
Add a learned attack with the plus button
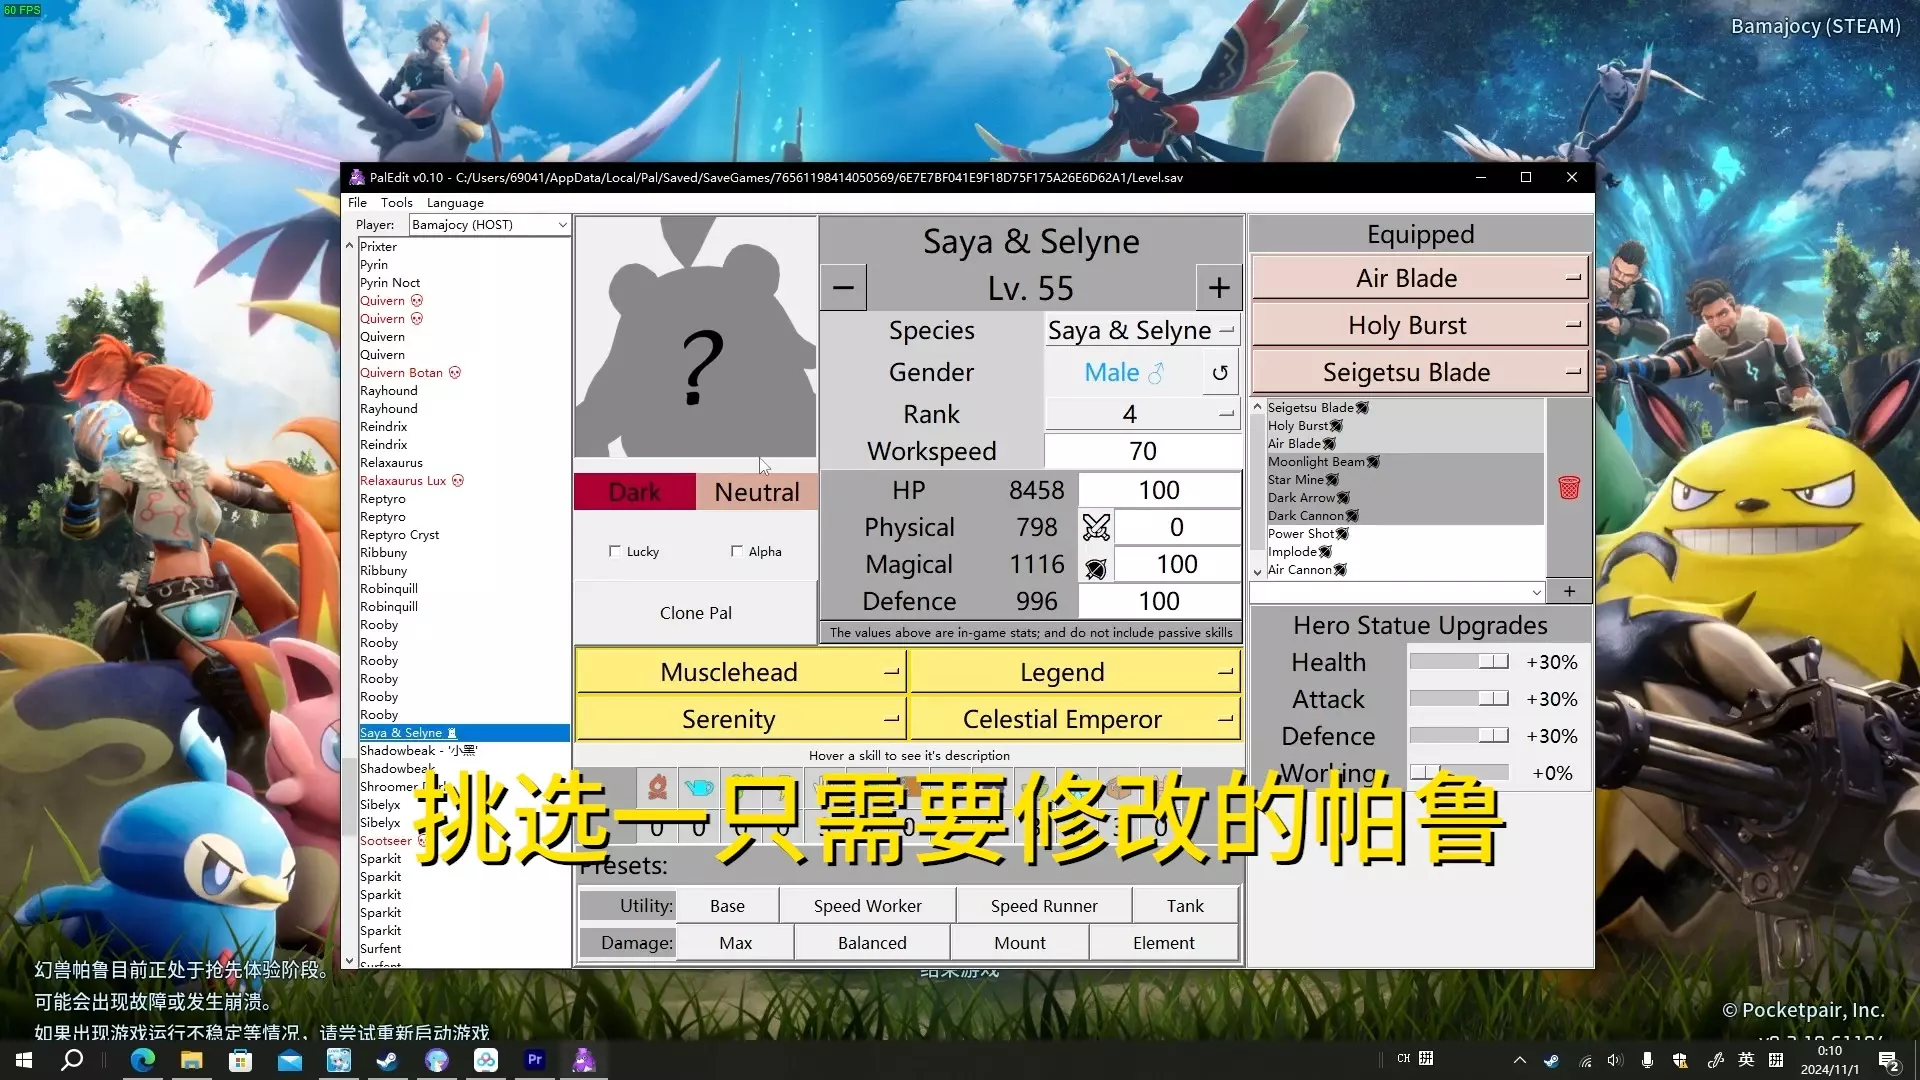click(x=1569, y=591)
